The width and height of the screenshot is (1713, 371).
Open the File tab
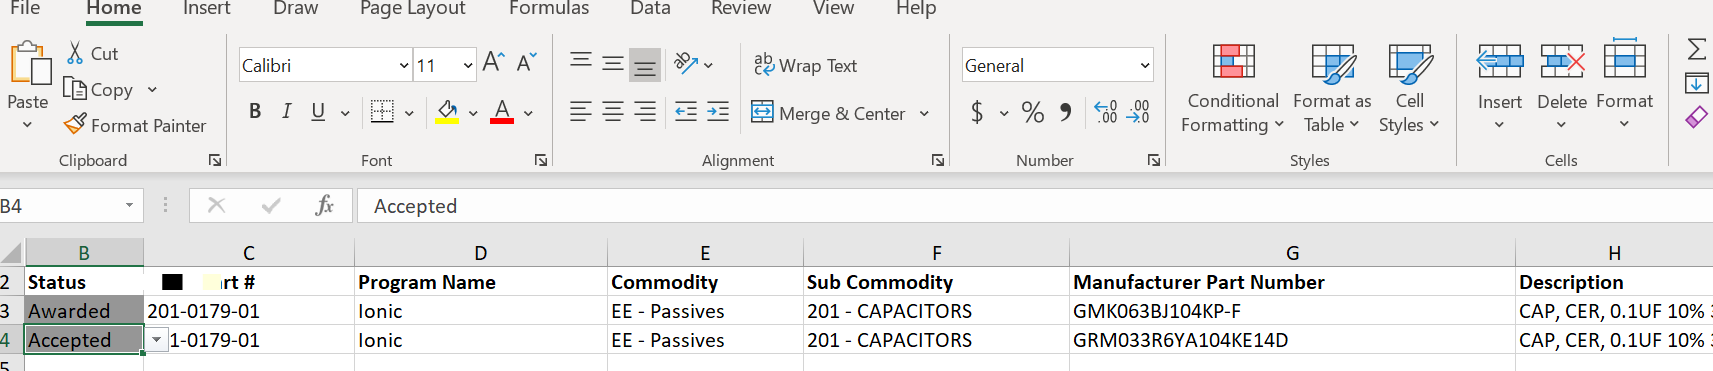click(25, 9)
